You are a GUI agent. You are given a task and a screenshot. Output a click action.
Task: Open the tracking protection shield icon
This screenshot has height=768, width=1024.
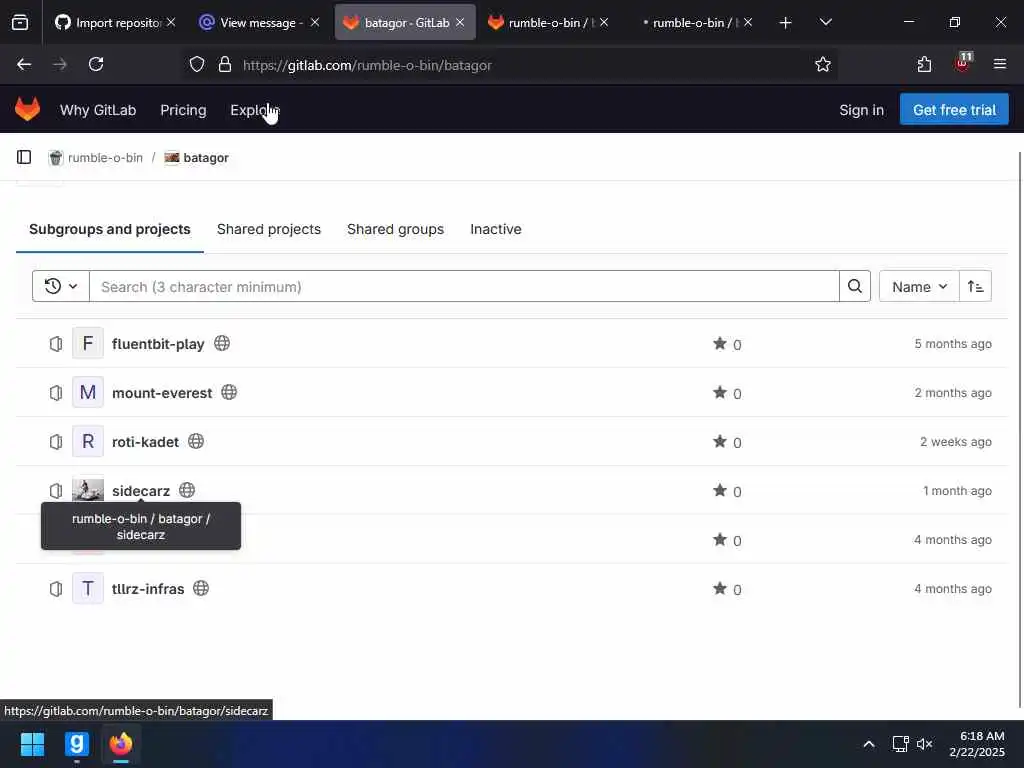197,64
